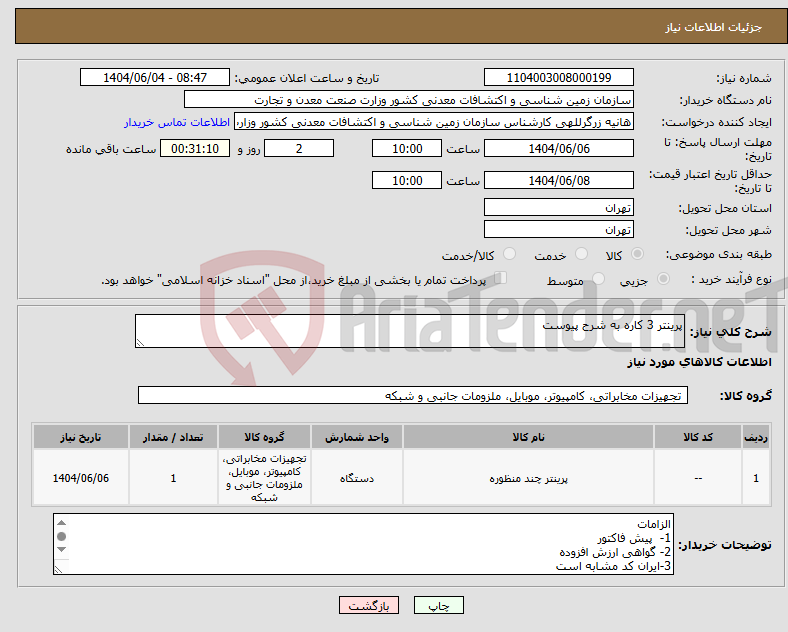Click the چاپ (print) button
This screenshot has height=632, width=788.
[438, 605]
